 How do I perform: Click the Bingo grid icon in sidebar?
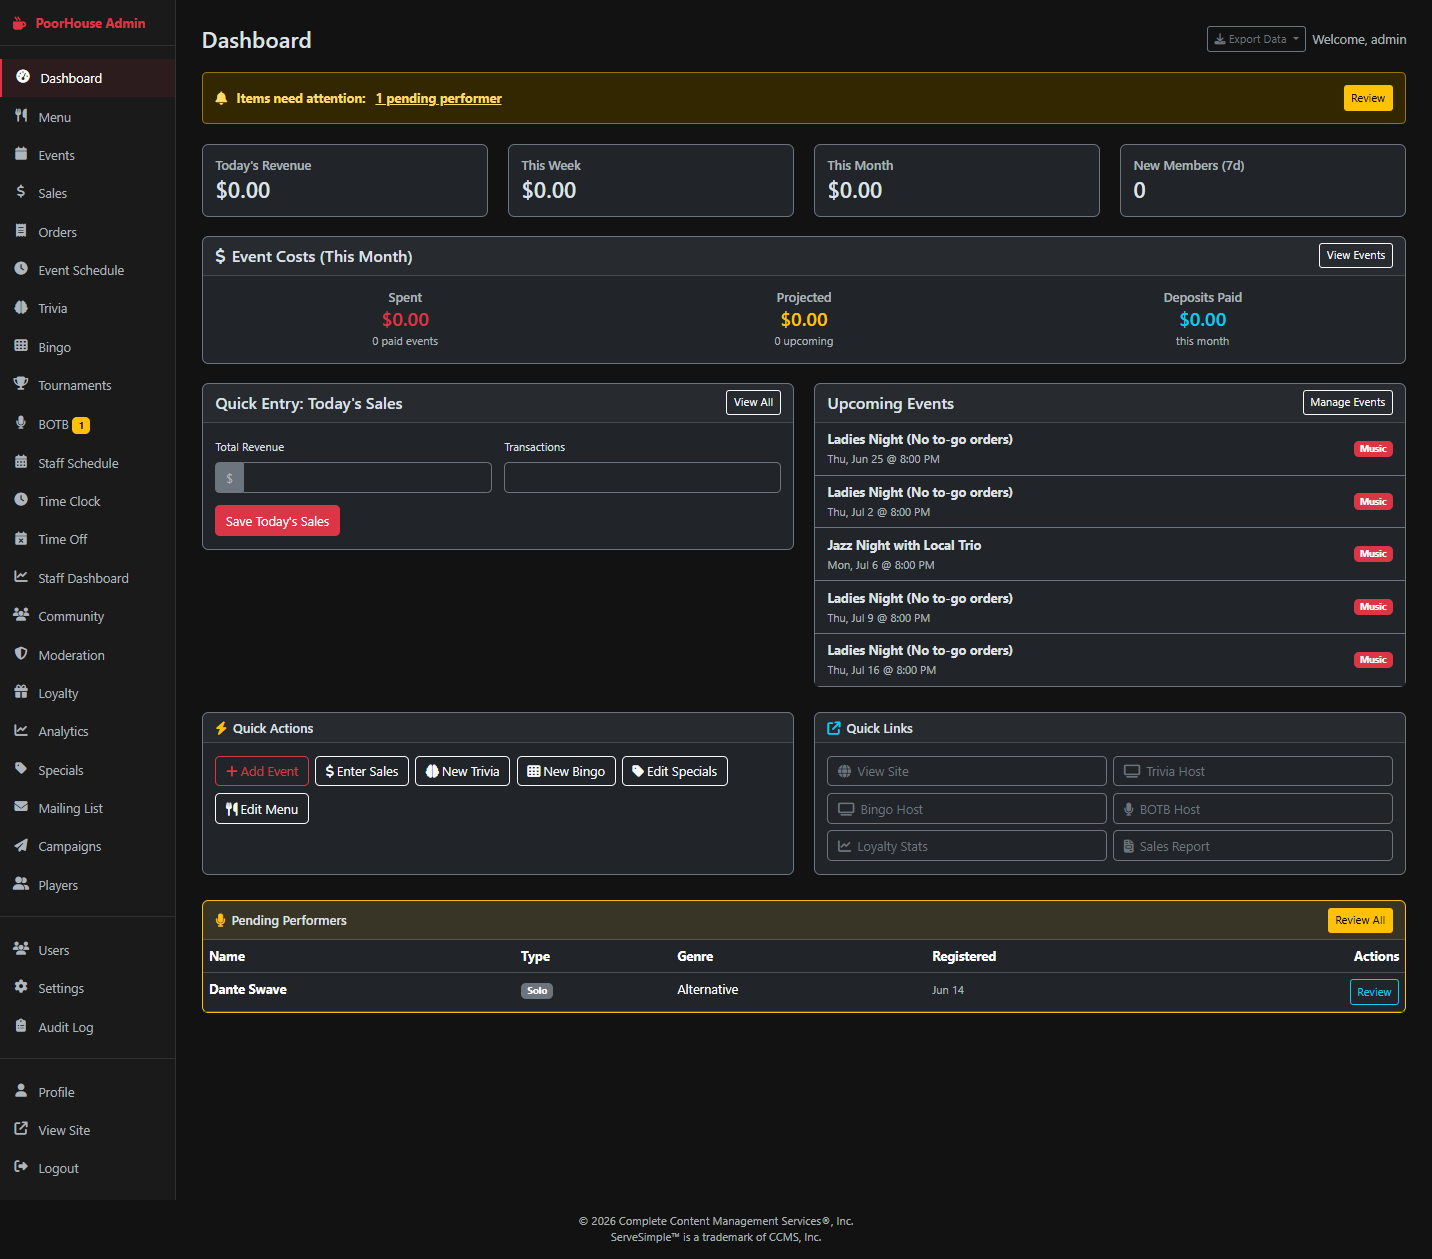tap(21, 346)
